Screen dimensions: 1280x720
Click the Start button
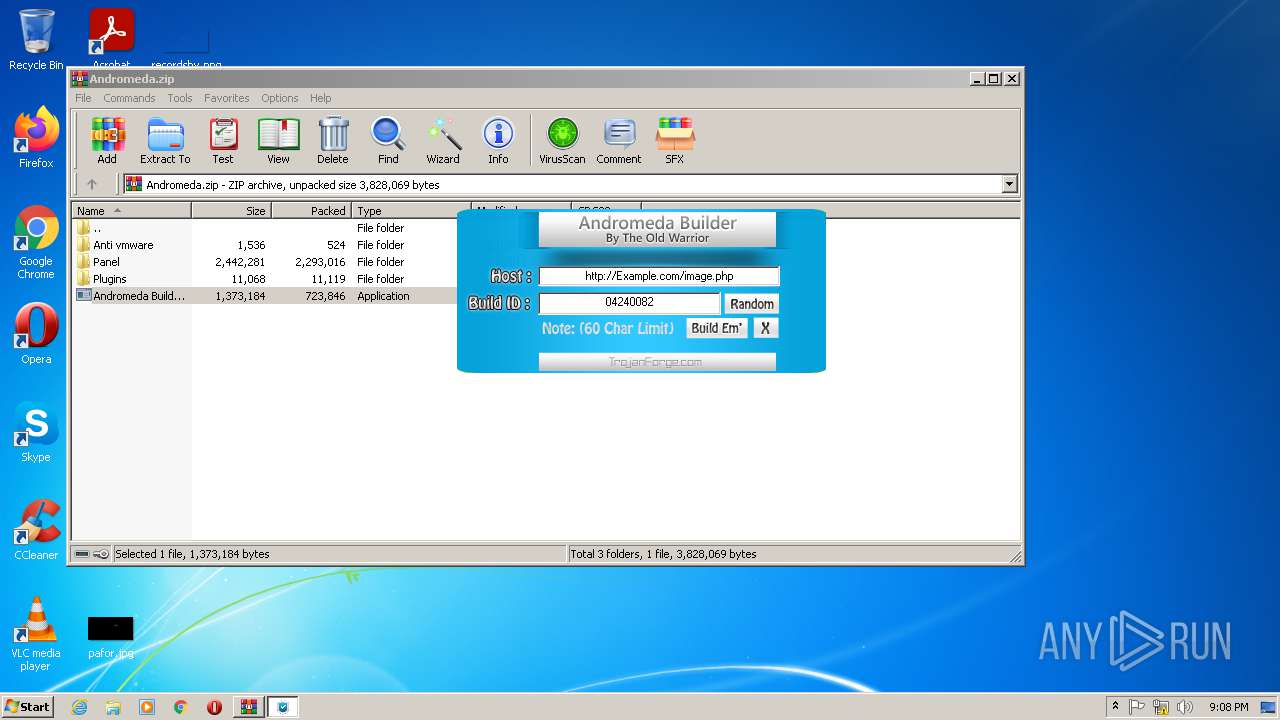point(28,707)
